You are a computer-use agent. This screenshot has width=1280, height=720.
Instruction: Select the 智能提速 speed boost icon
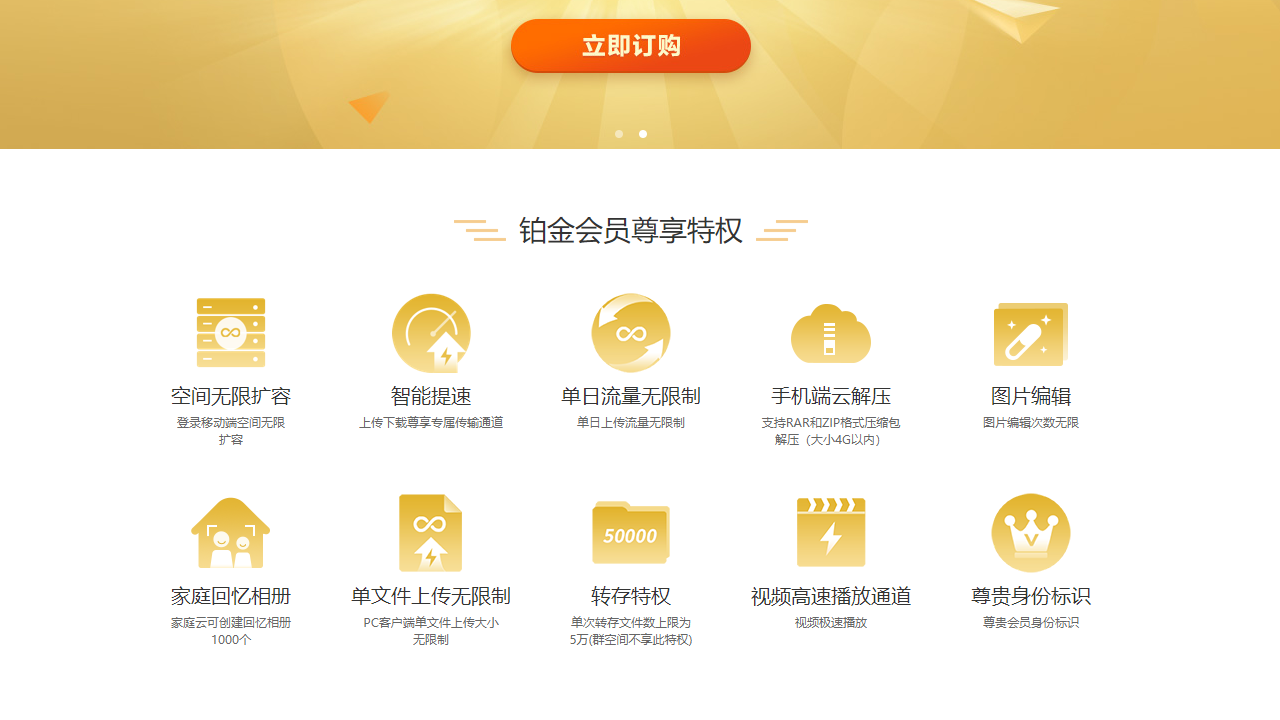tap(431, 333)
